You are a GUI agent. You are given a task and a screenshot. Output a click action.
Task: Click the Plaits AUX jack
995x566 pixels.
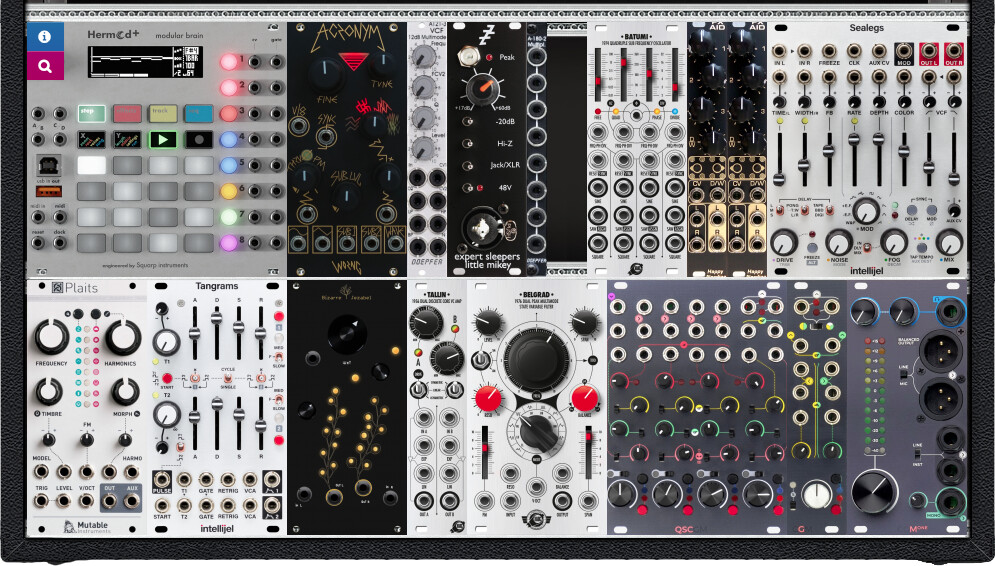pyautogui.click(x=131, y=501)
